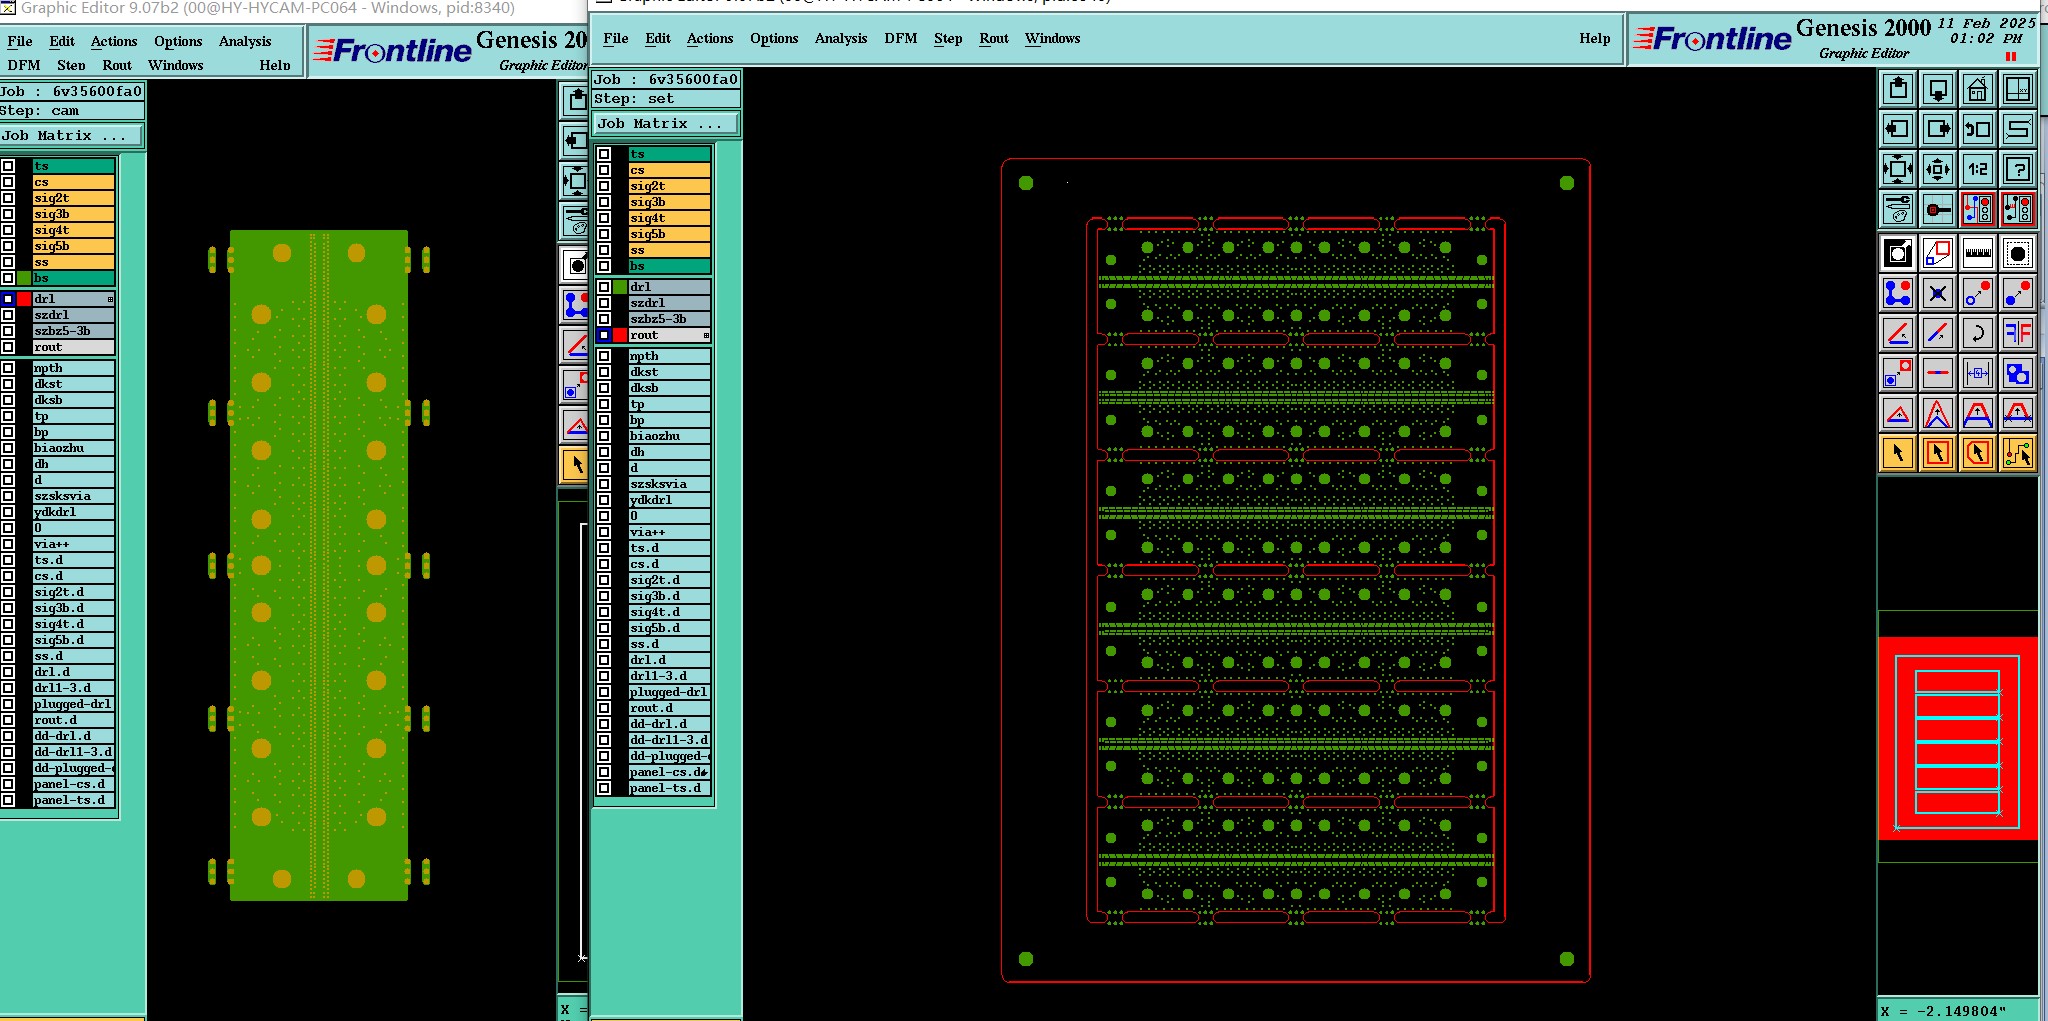Click the zoom out icon with inward arrows
The image size is (2048, 1021).
click(x=1938, y=169)
